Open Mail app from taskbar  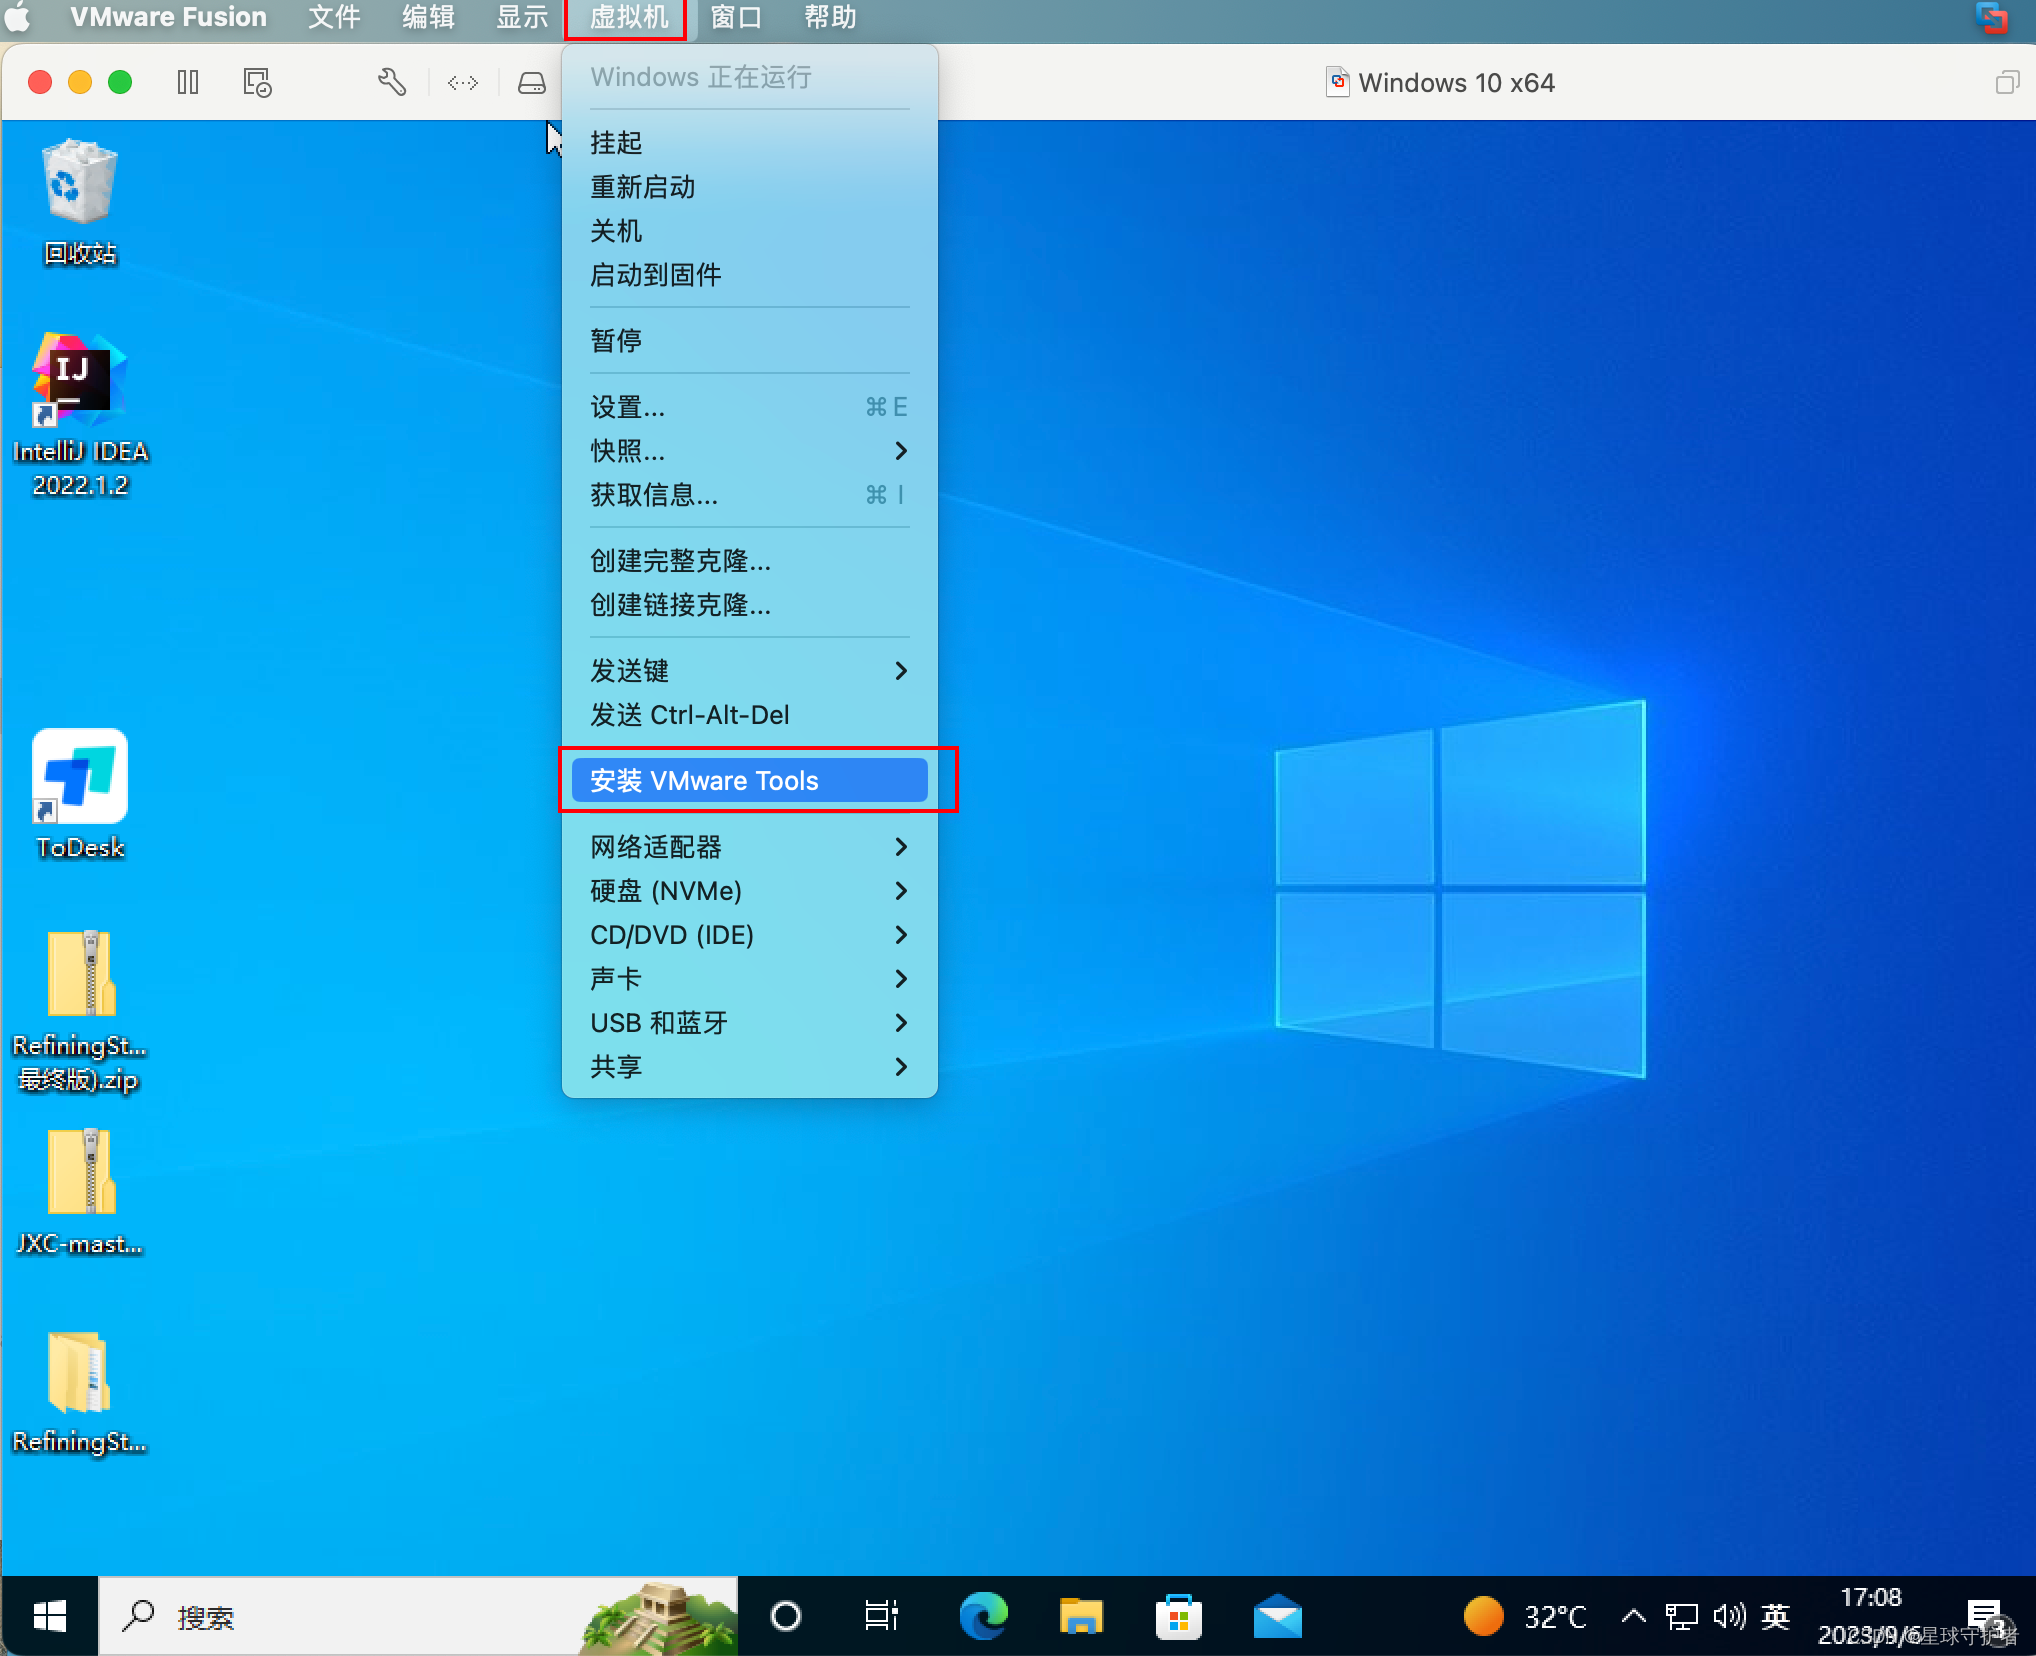(x=1277, y=1616)
